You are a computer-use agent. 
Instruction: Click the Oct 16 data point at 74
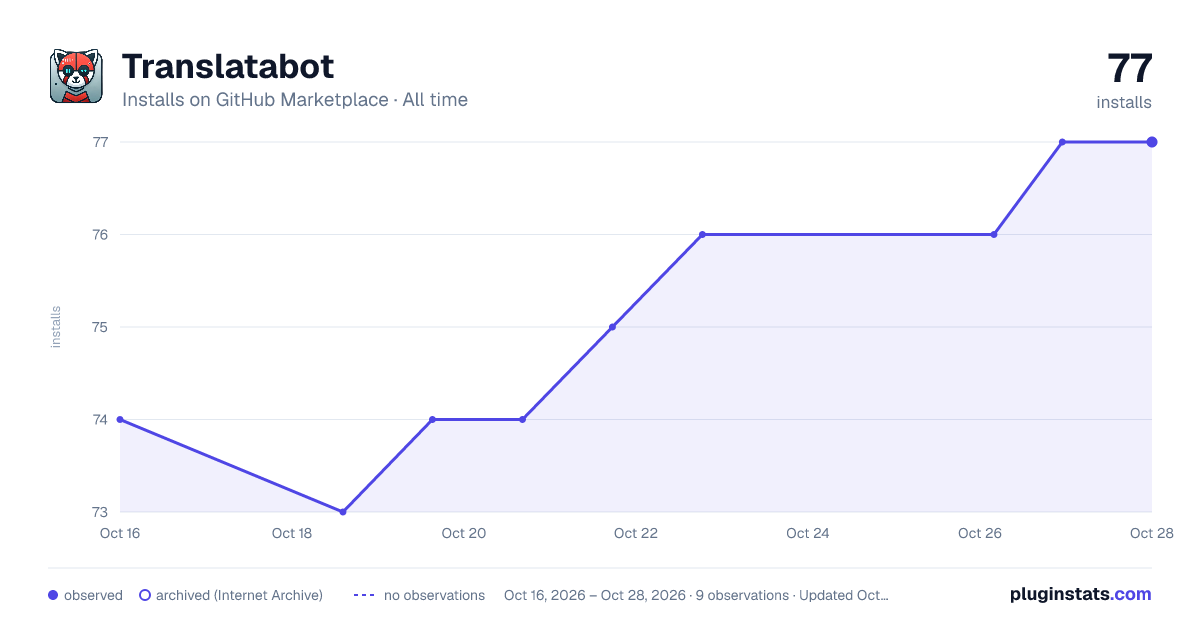coord(120,420)
